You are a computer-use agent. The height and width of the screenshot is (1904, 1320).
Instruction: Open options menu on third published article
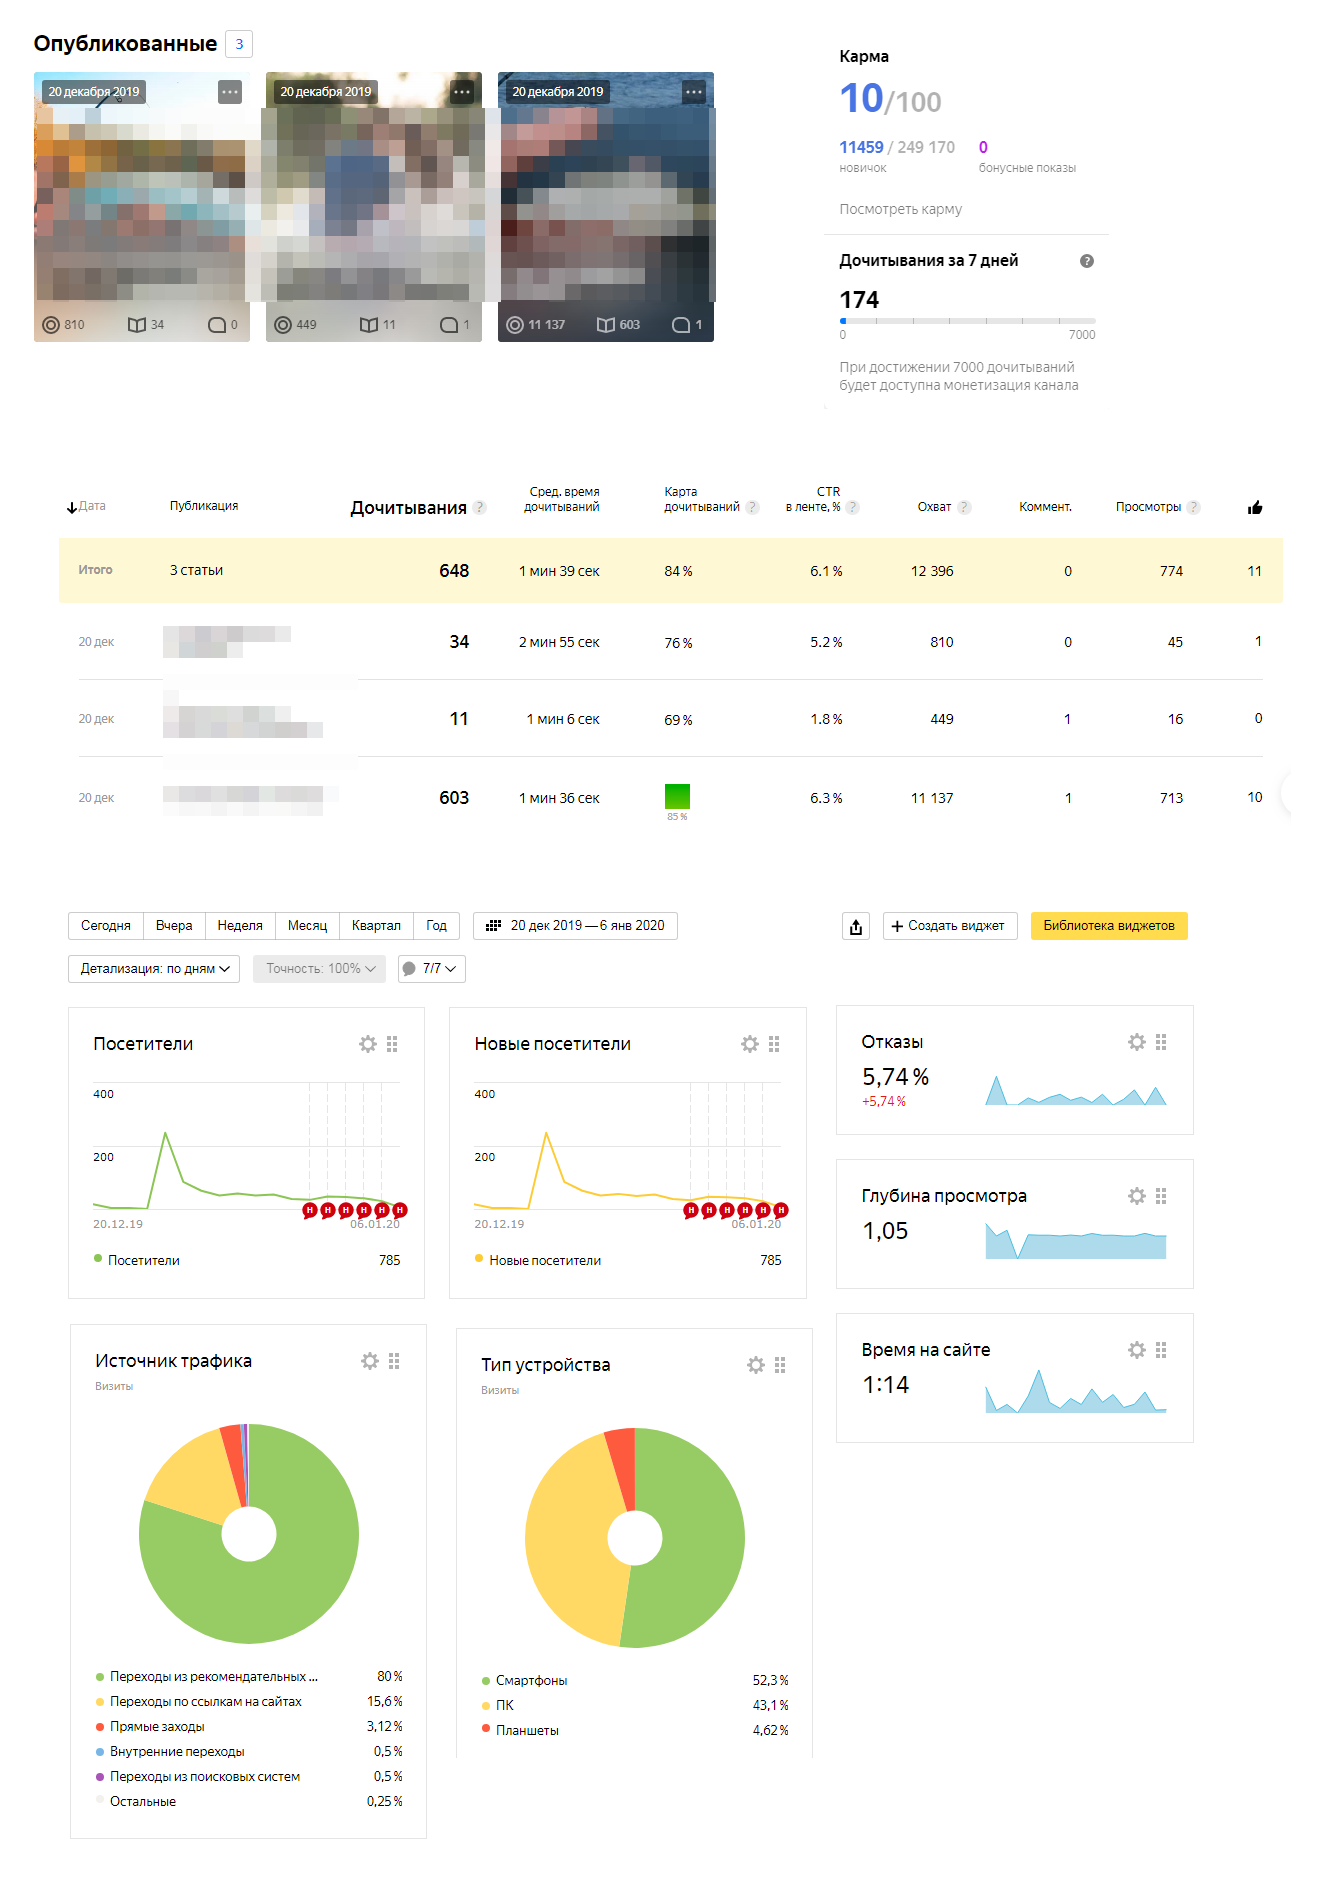[x=694, y=92]
